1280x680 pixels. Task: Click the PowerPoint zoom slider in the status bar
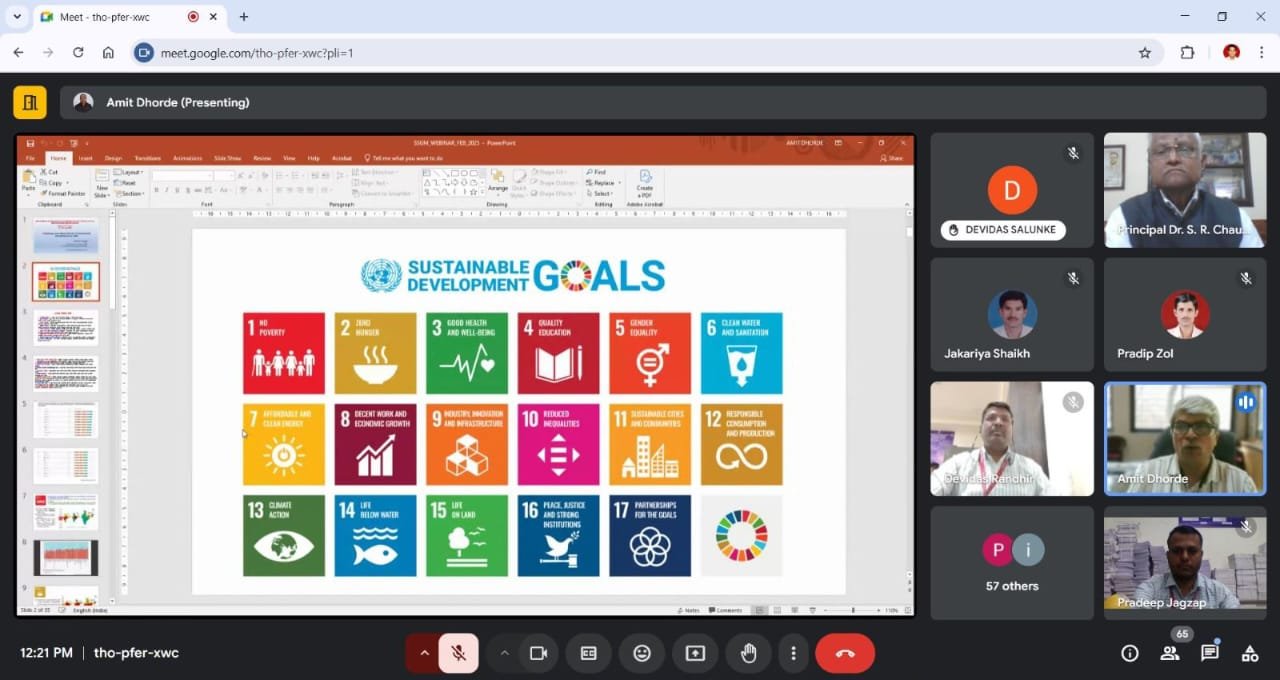(x=852, y=610)
